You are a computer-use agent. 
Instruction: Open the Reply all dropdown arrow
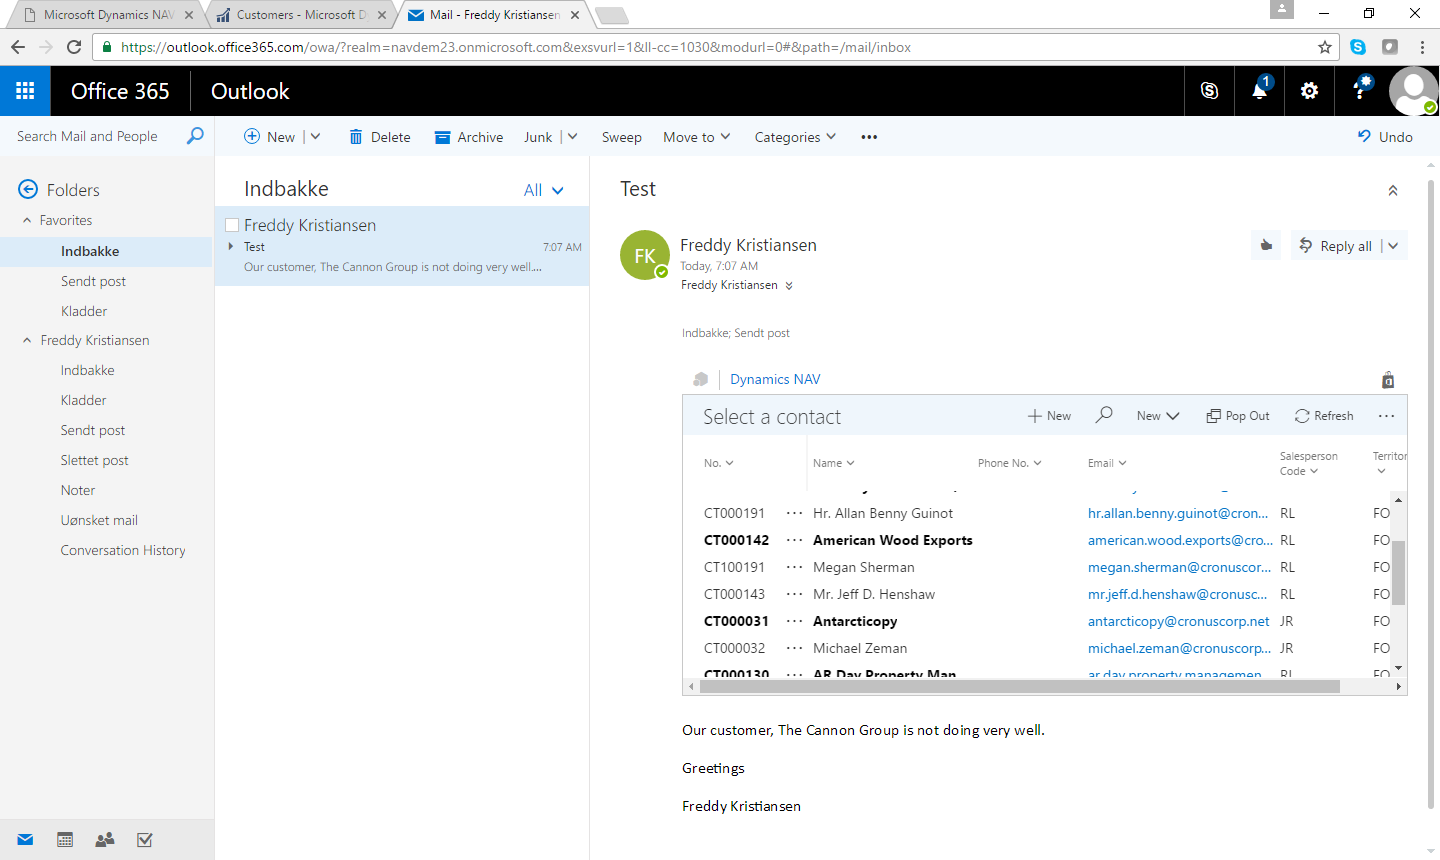1394,246
